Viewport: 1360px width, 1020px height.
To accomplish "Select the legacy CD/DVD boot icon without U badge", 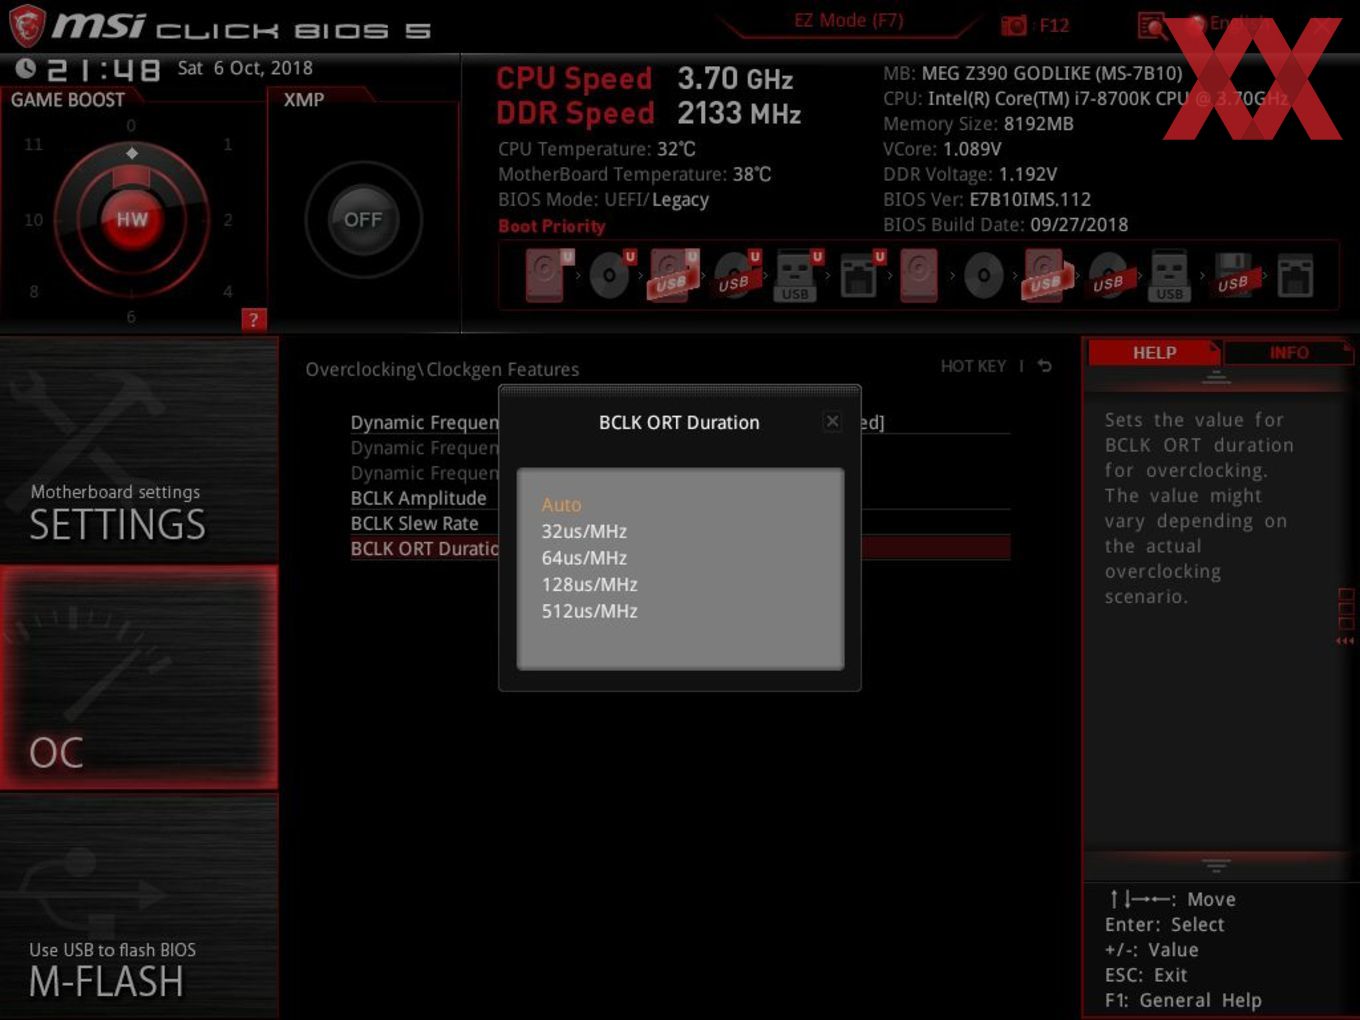I will coord(983,275).
